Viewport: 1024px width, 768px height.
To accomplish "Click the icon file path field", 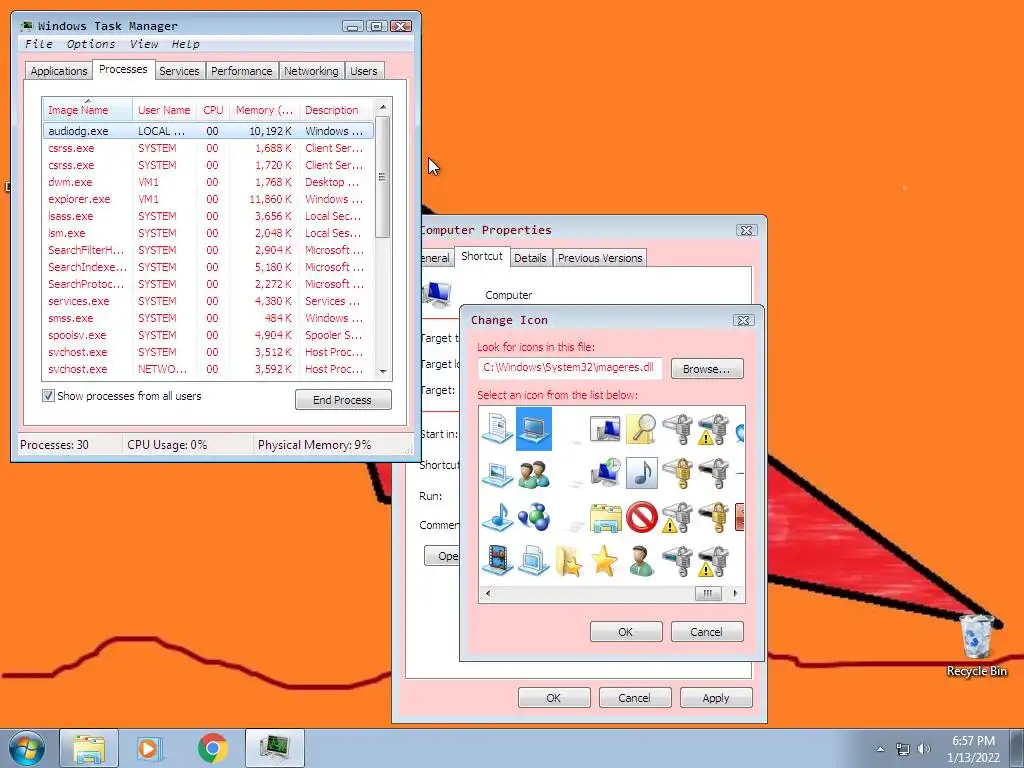I will coord(569,368).
